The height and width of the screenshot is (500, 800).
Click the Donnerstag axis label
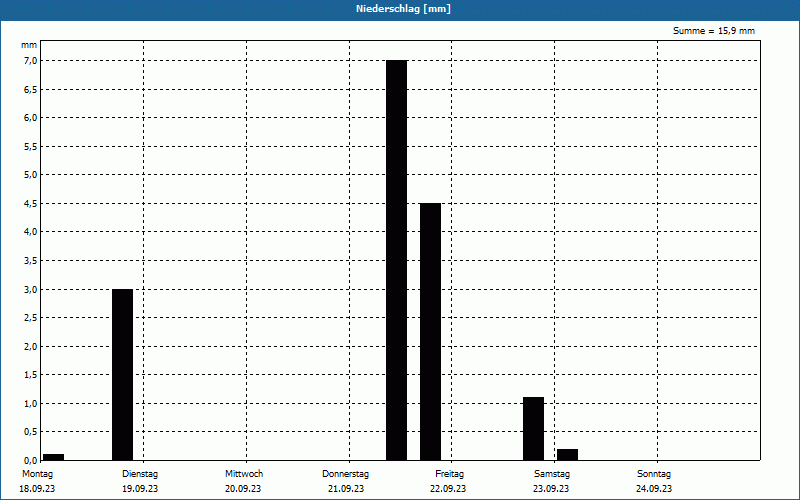point(345,474)
